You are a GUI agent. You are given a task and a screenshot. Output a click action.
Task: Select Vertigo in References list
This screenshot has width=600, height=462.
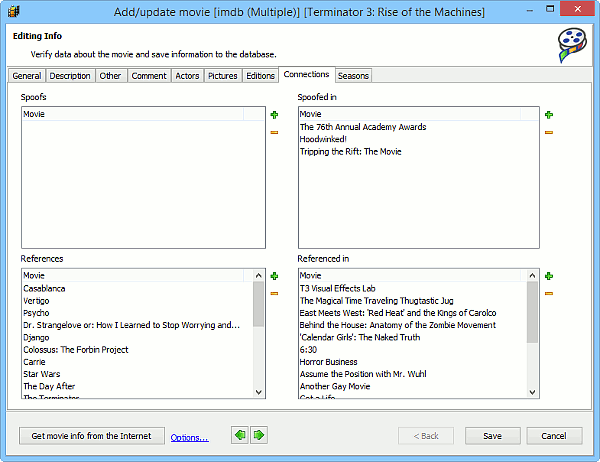click(36, 300)
